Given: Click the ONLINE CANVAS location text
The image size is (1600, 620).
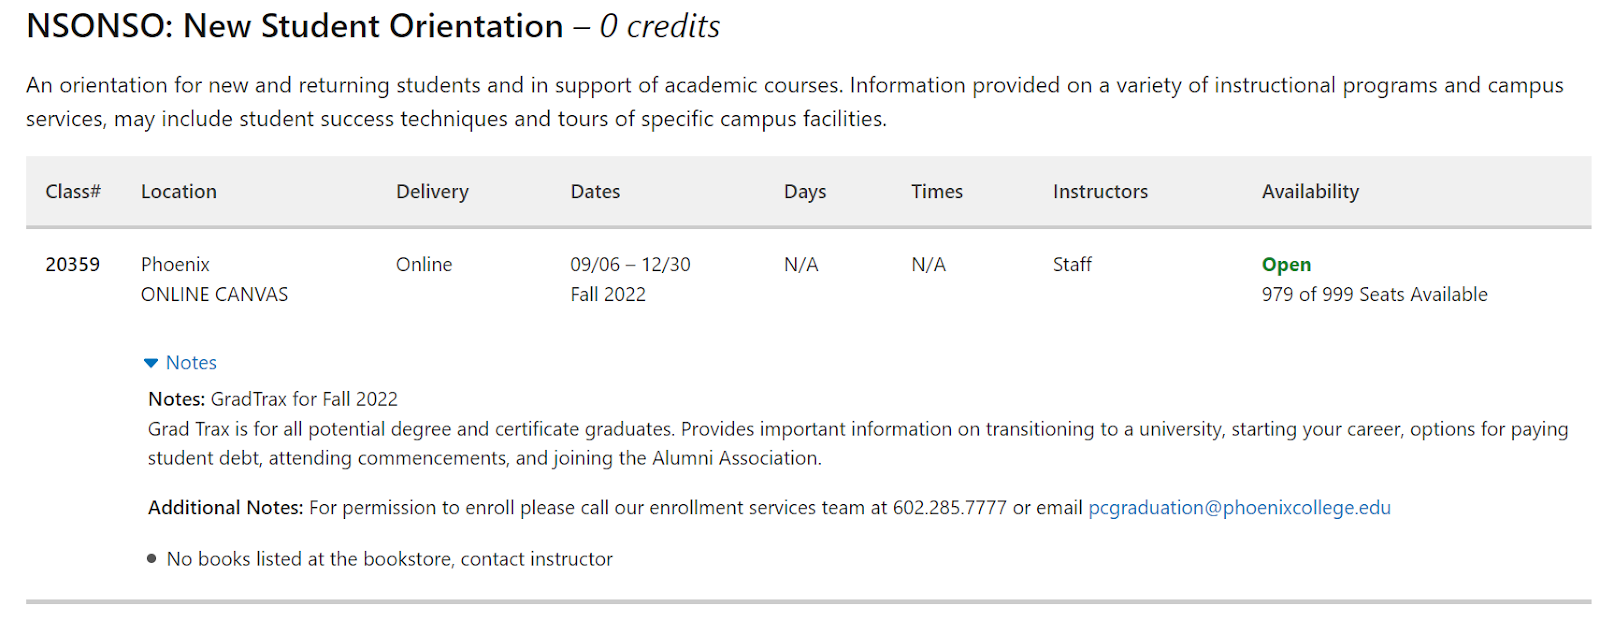Looking at the screenshot, I should (x=214, y=295).
